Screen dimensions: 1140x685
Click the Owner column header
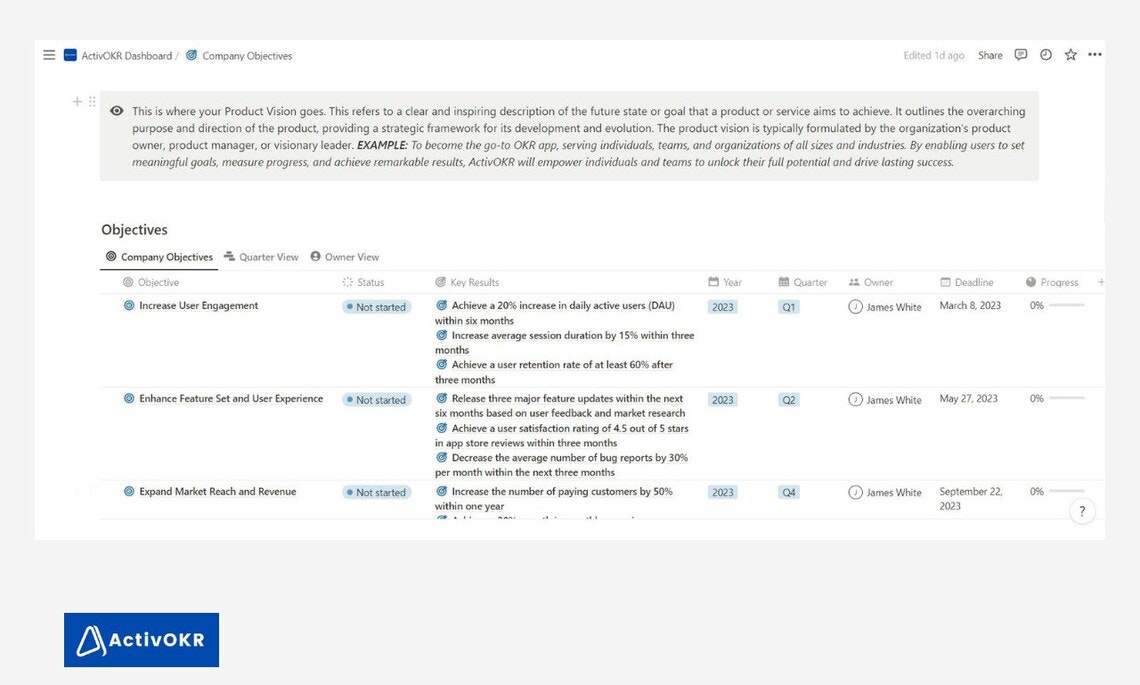click(870, 282)
